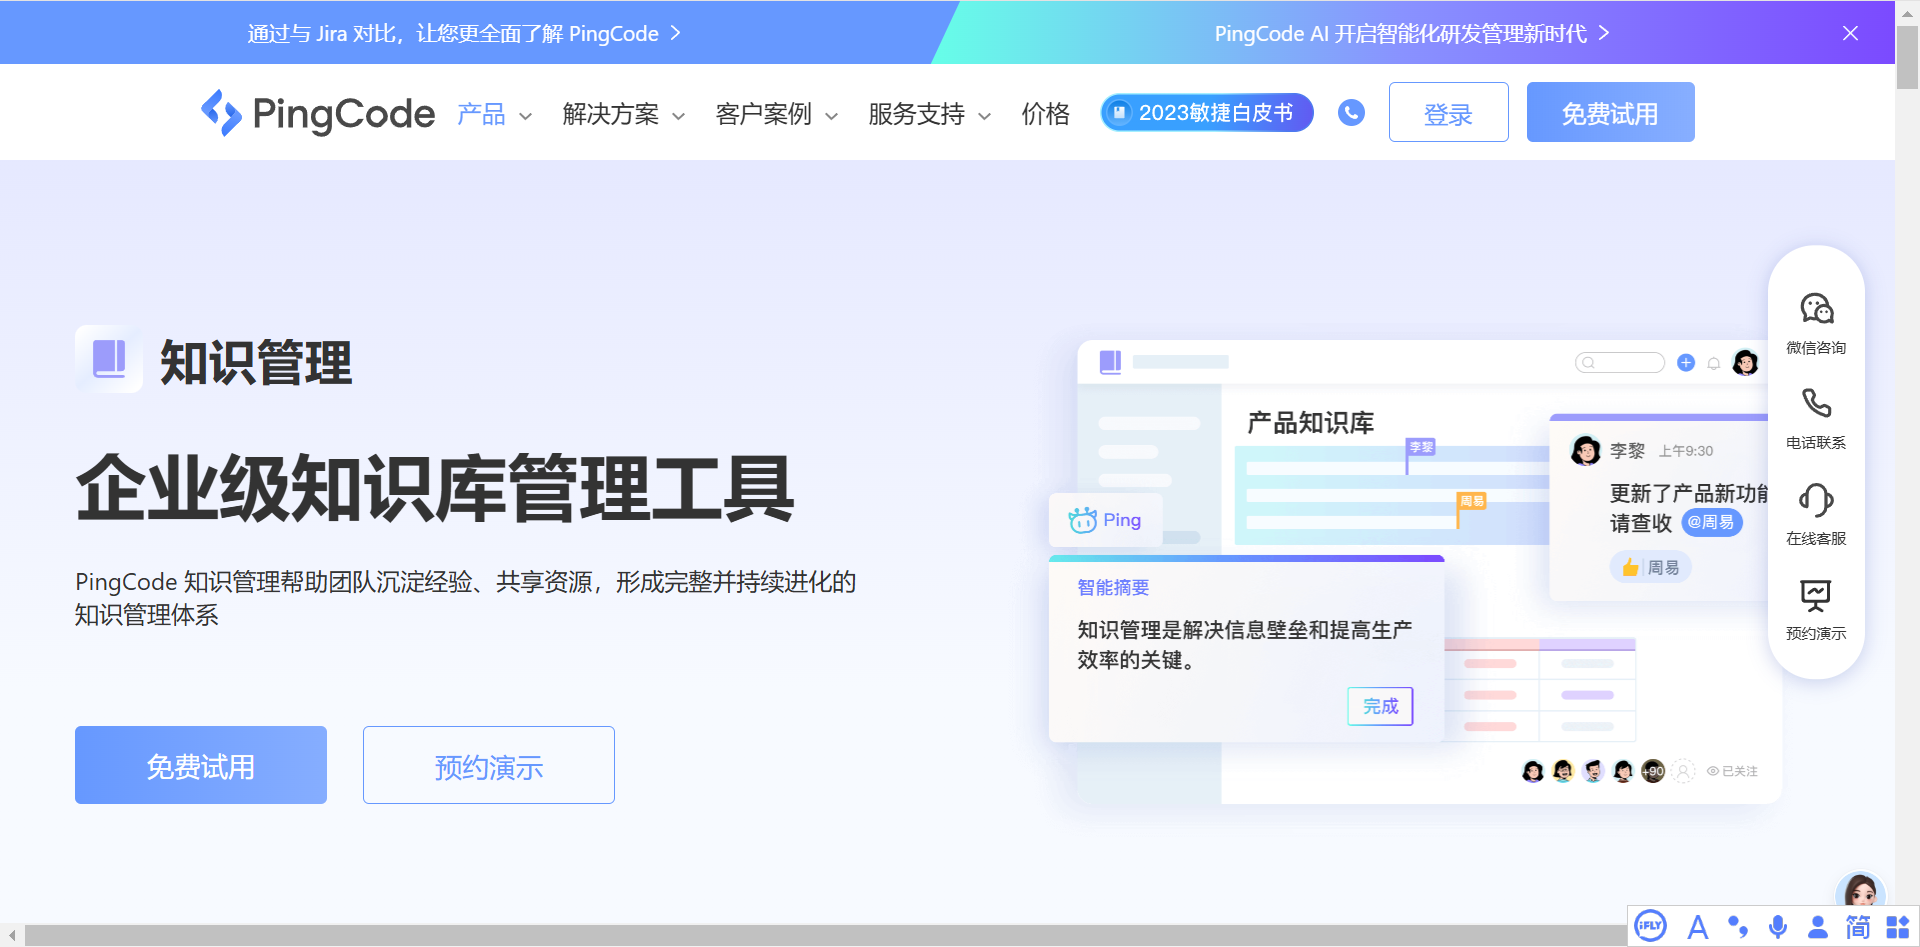Click the punctuation mode icon in IME bar

tap(1738, 927)
